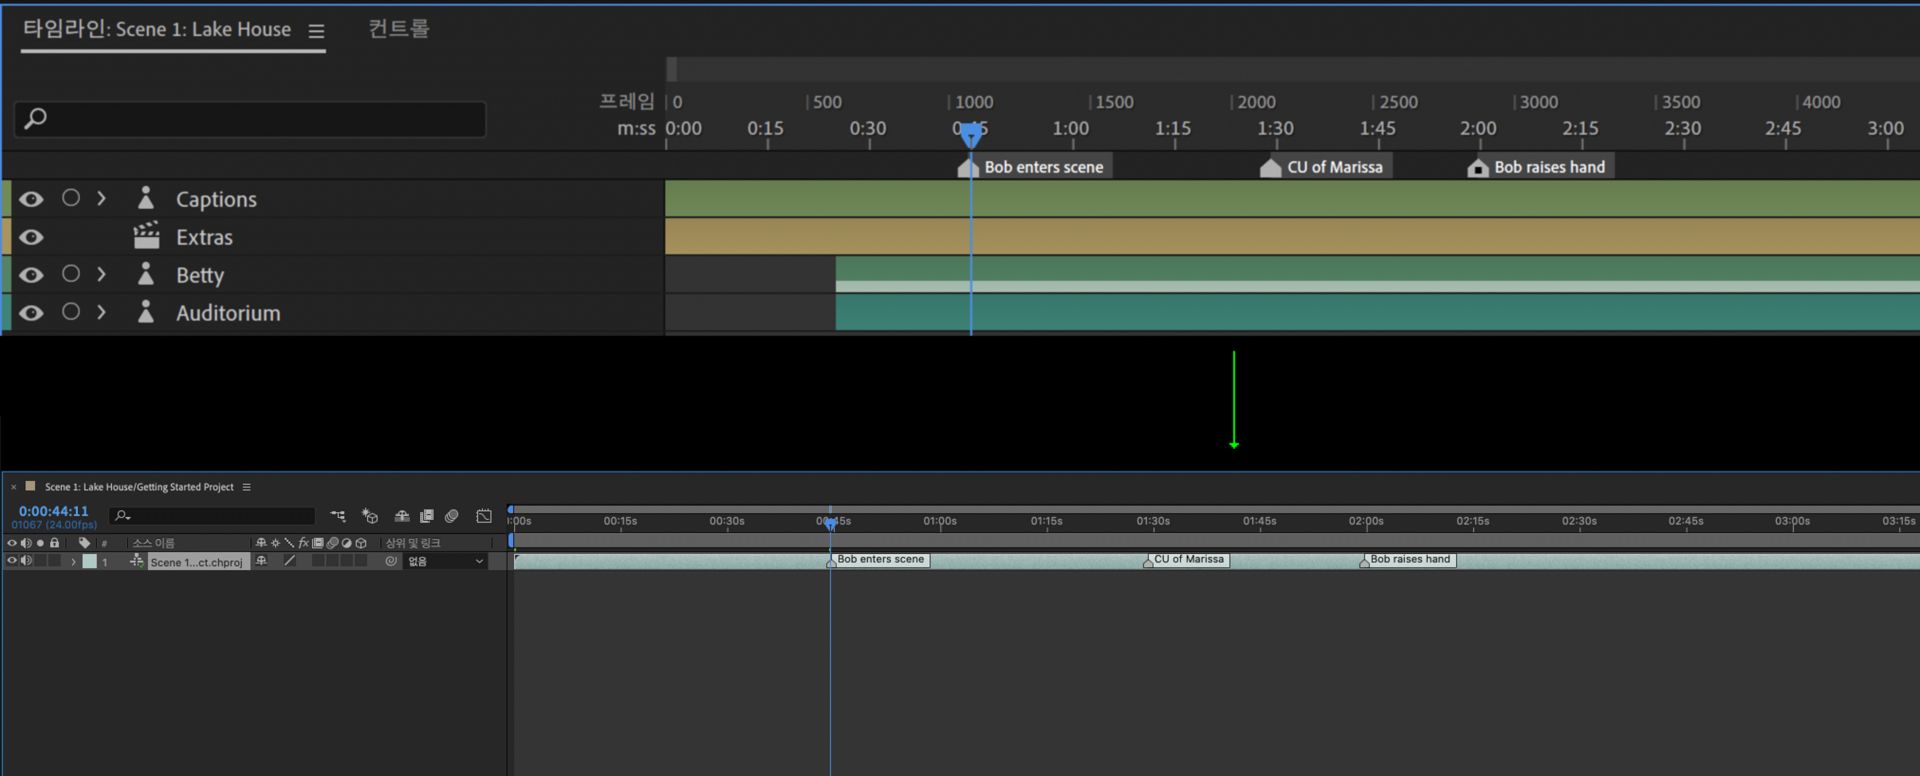The height and width of the screenshot is (776, 1920).
Task: Hide the Captions puppet track
Action: [31, 199]
